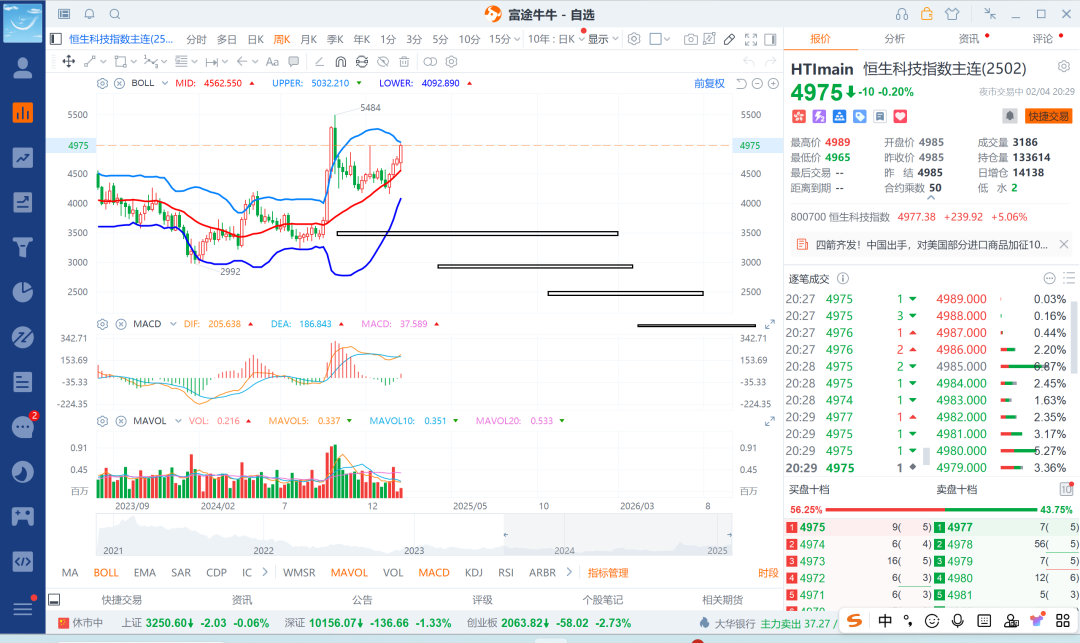Enter fullscreen chart mode

pyautogui.click(x=751, y=39)
